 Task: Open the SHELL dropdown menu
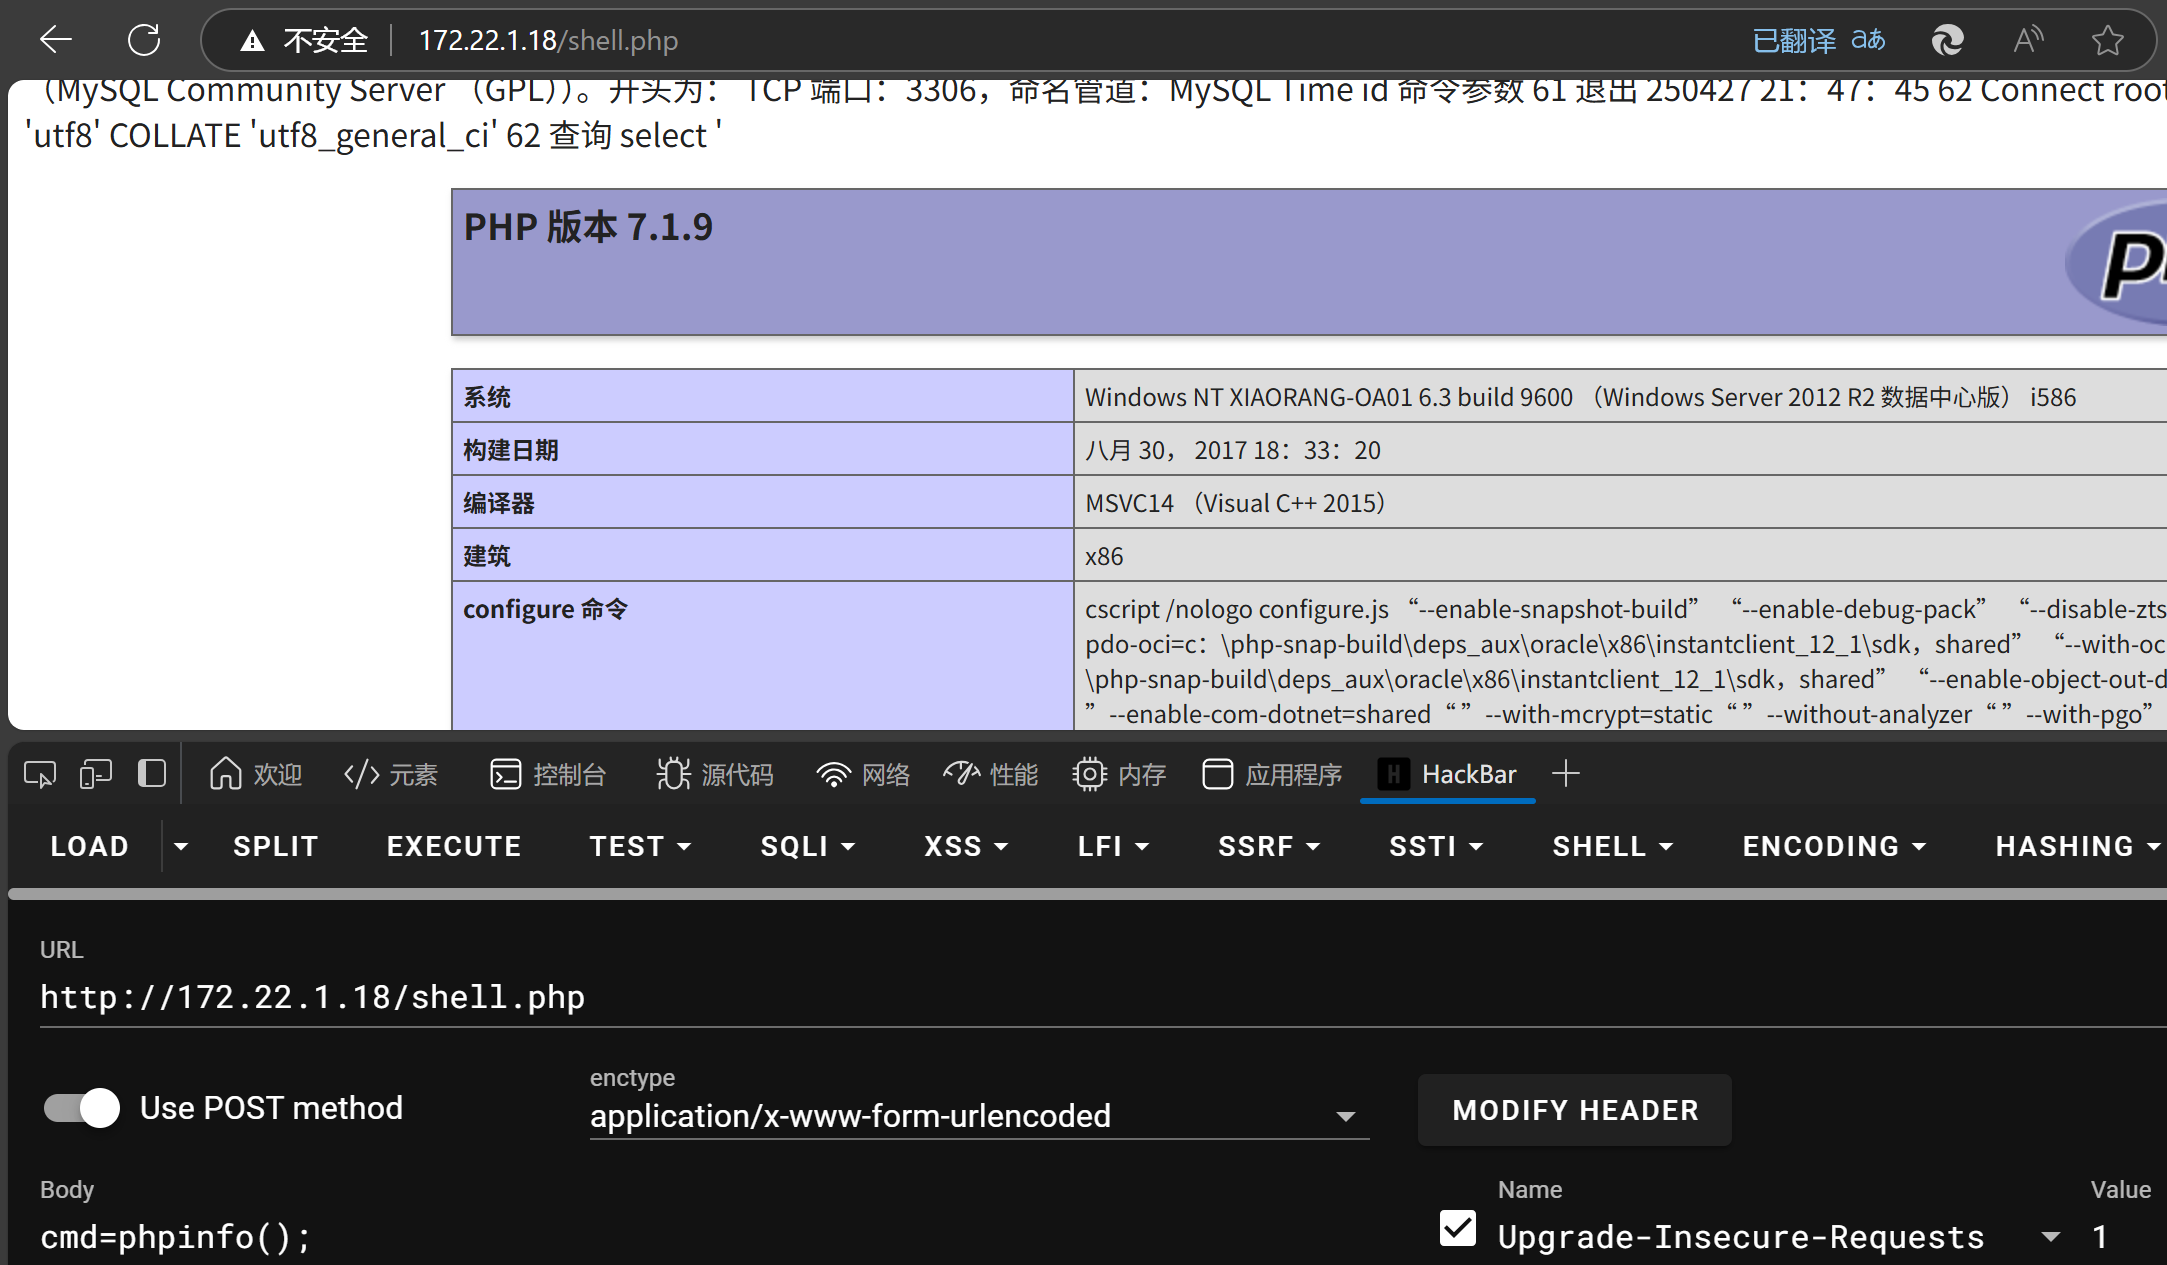[x=1612, y=846]
